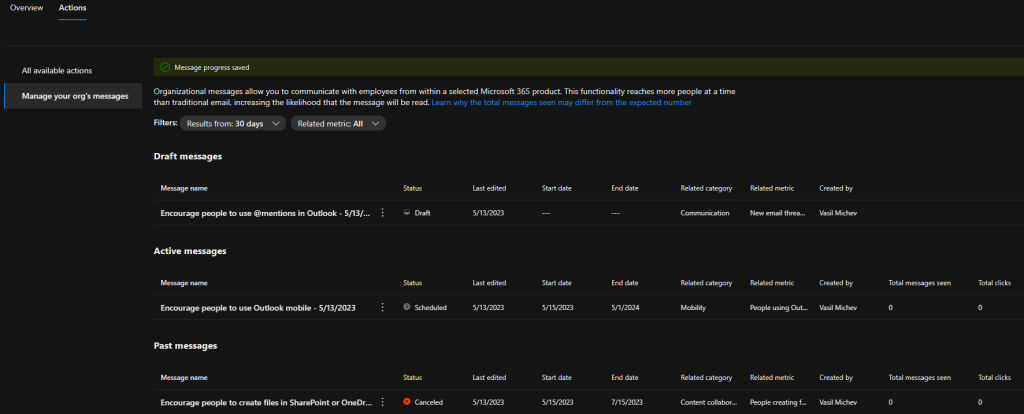Image resolution: width=1024 pixels, height=414 pixels.
Task: Select Manage your org's messages
Action: pyautogui.click(x=75, y=96)
